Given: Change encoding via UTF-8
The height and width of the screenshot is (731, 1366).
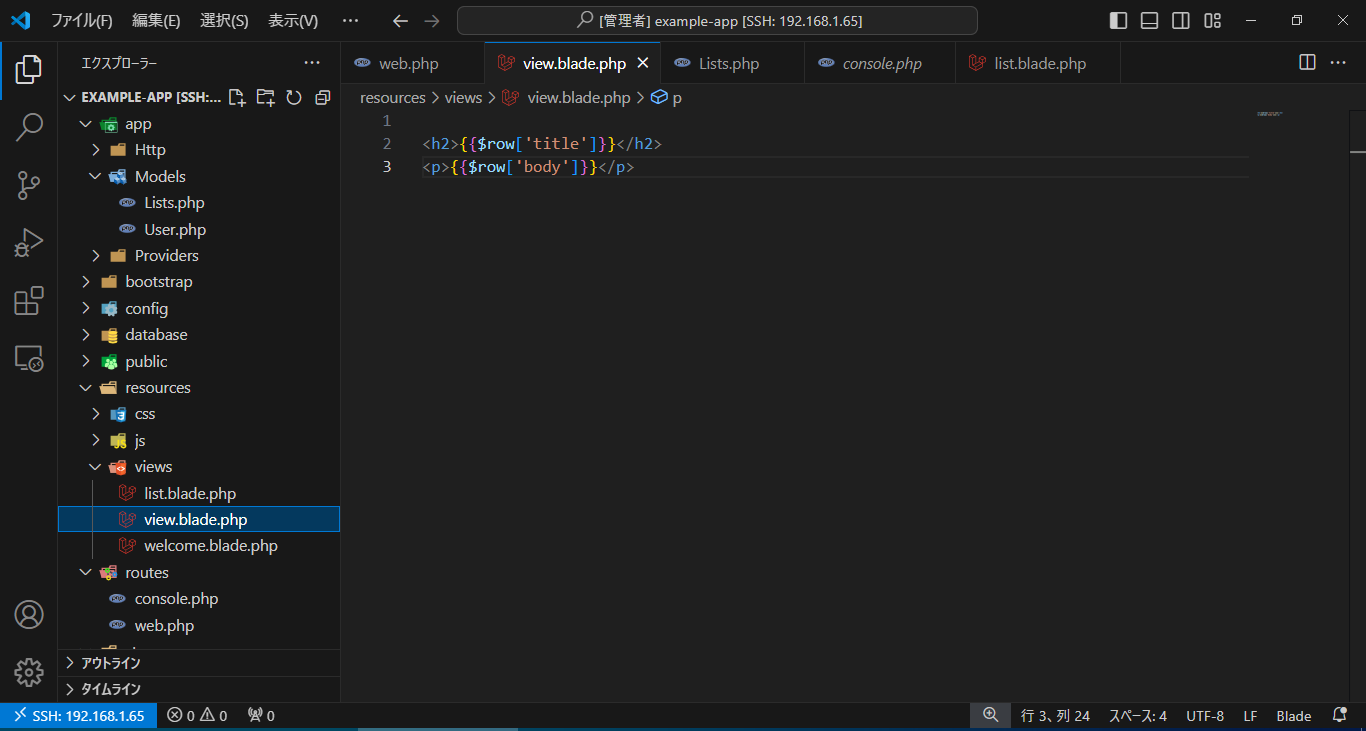Looking at the screenshot, I should point(1205,715).
